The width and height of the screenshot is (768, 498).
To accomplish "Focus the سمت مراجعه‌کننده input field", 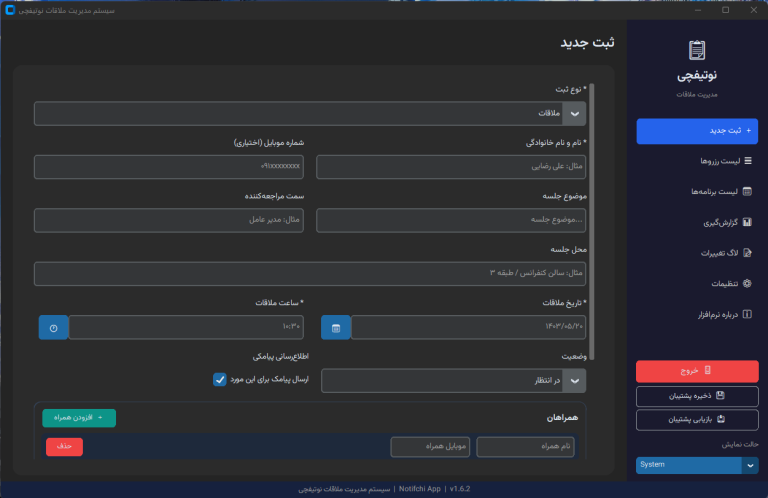I will click(168, 220).
